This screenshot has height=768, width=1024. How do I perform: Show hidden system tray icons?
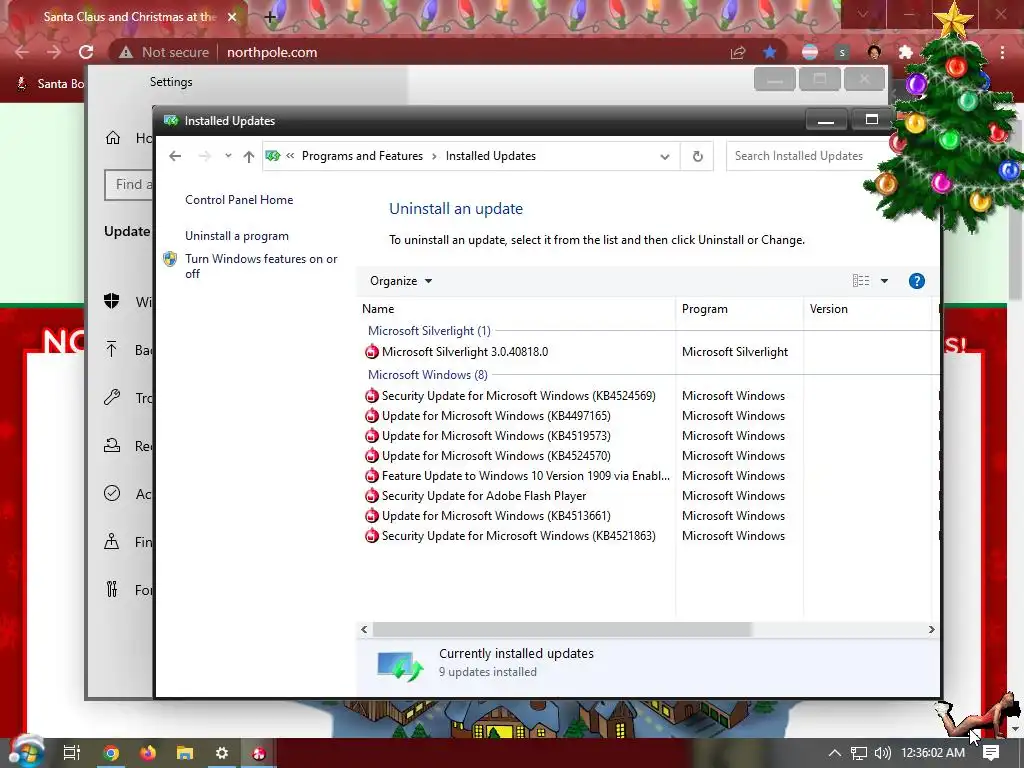834,753
